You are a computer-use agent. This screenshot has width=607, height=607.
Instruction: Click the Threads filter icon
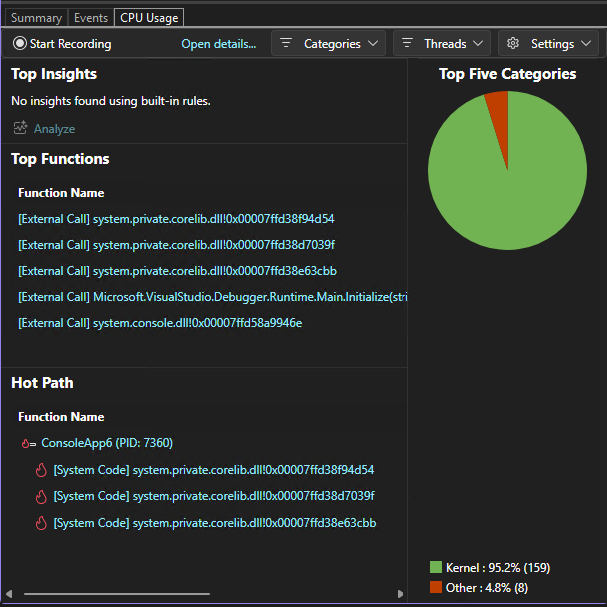[407, 44]
